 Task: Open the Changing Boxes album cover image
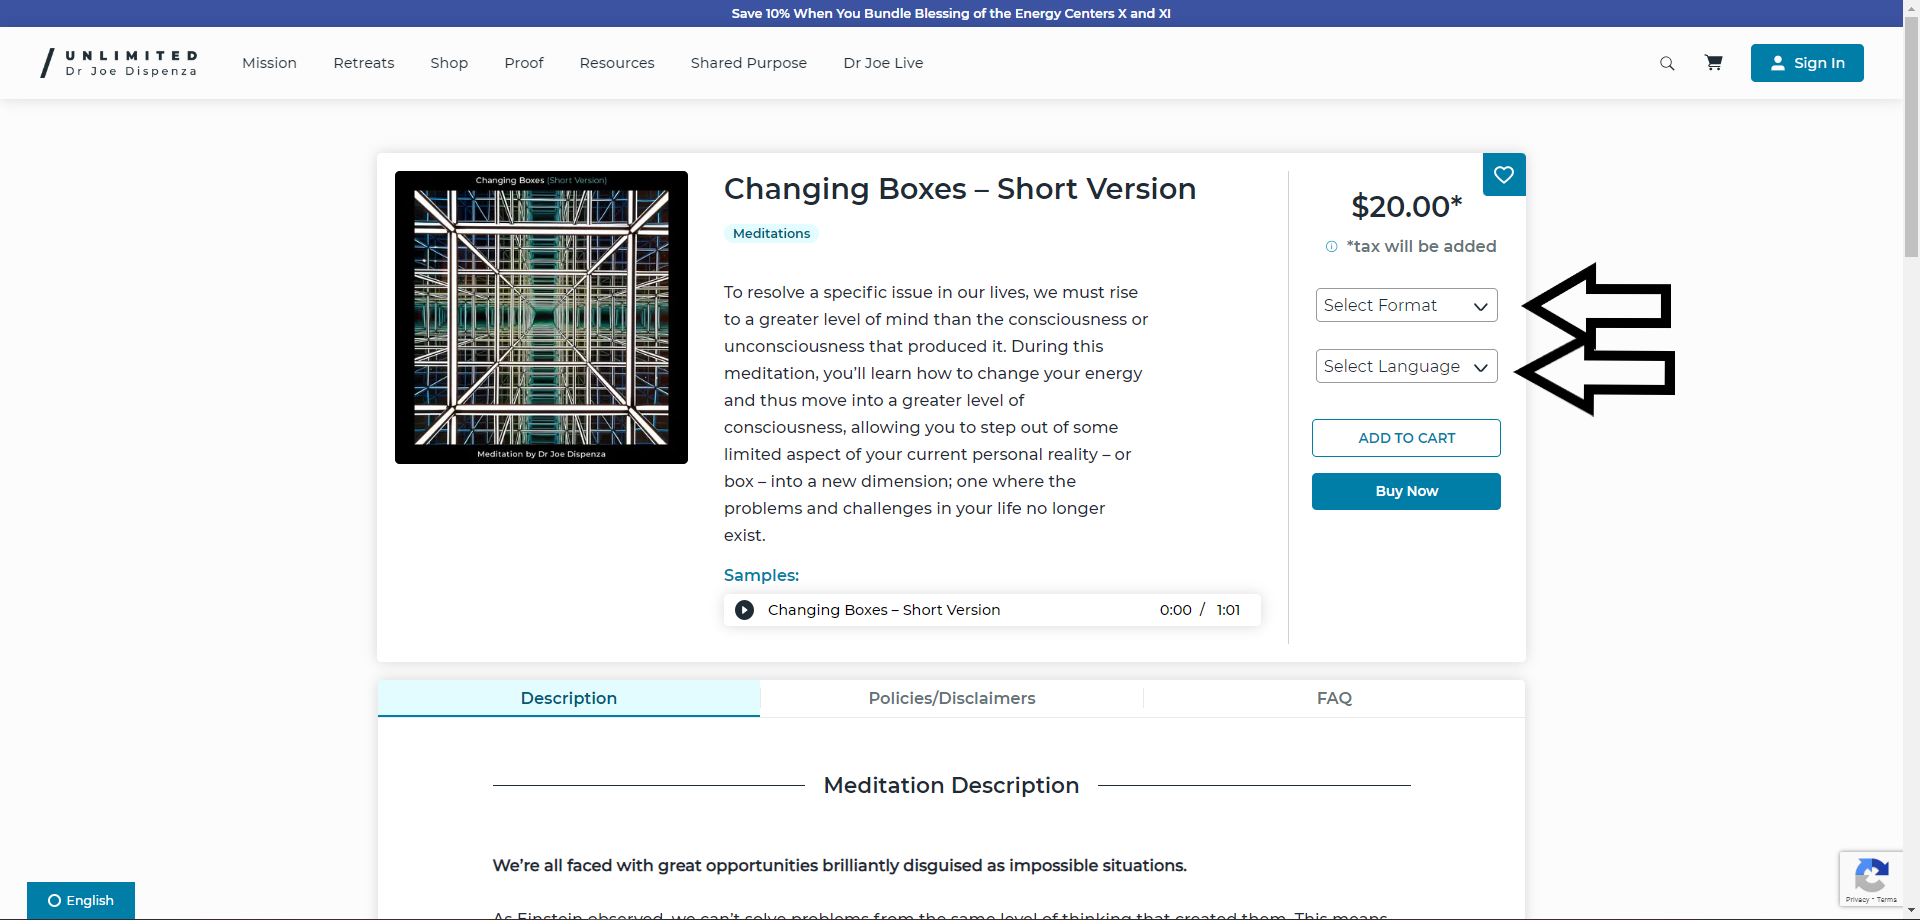coord(541,317)
